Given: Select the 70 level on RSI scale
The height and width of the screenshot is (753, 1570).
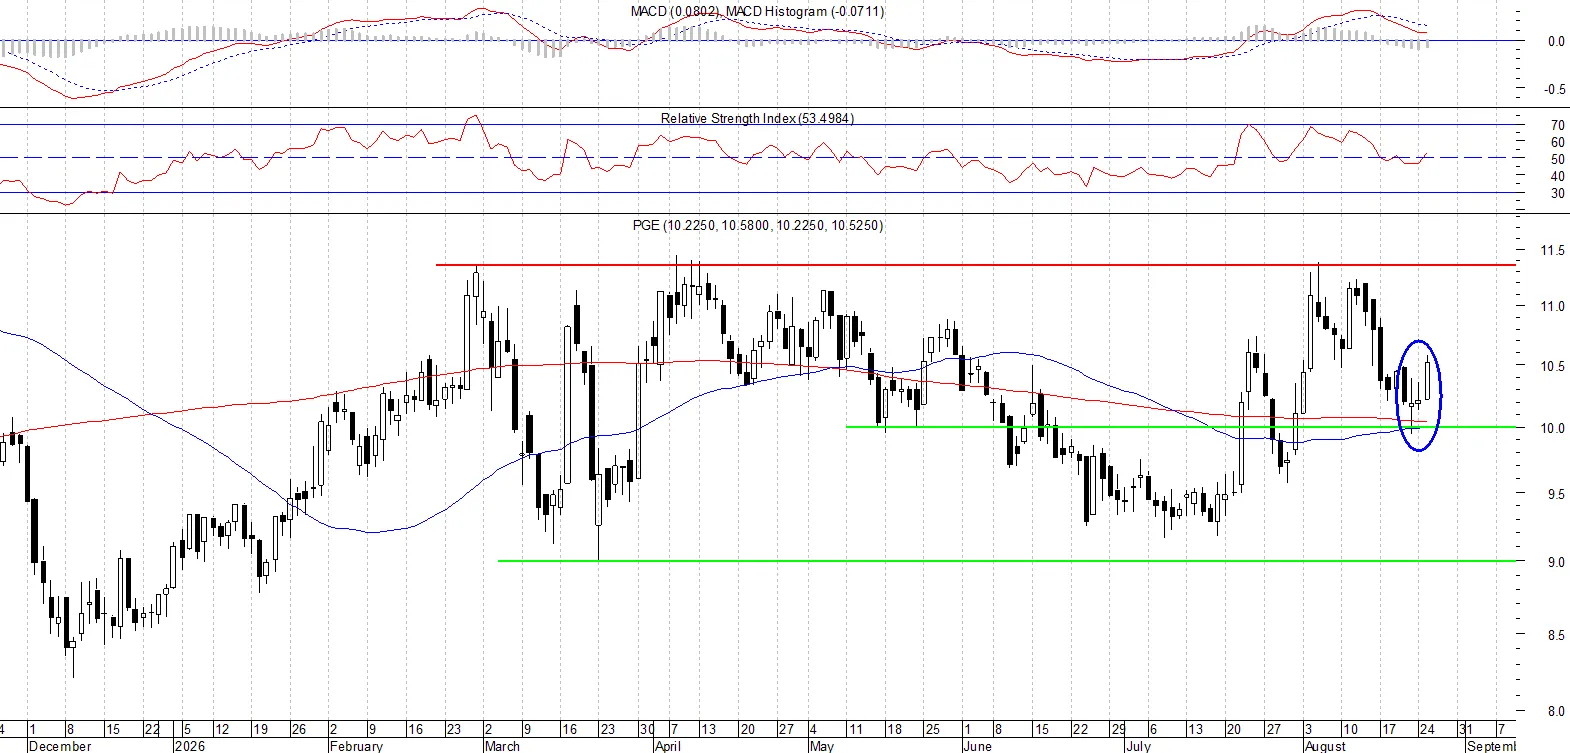Looking at the screenshot, I should point(1557,125).
